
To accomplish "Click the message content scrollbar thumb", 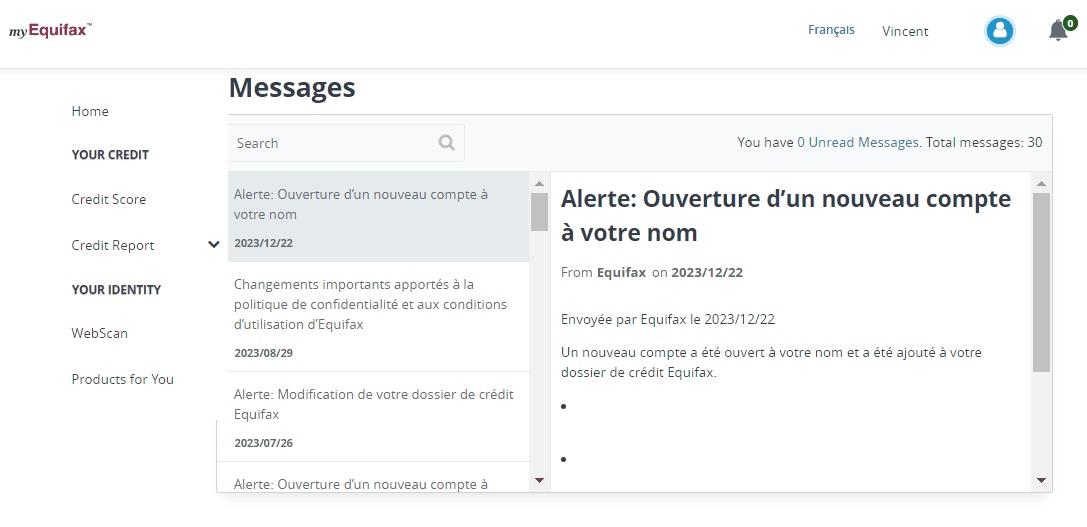I will 1040,280.
